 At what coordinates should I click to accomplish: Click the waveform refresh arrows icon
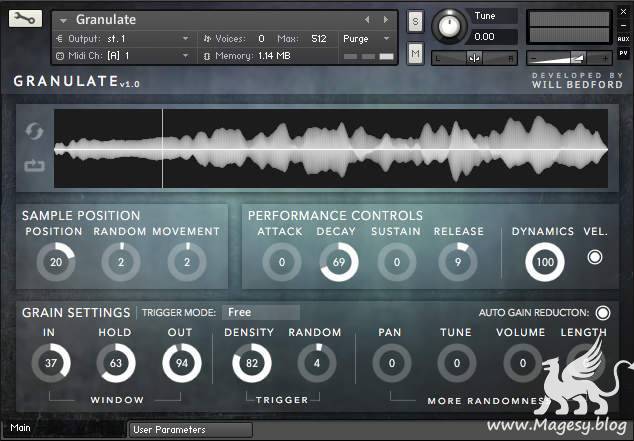(x=34, y=131)
